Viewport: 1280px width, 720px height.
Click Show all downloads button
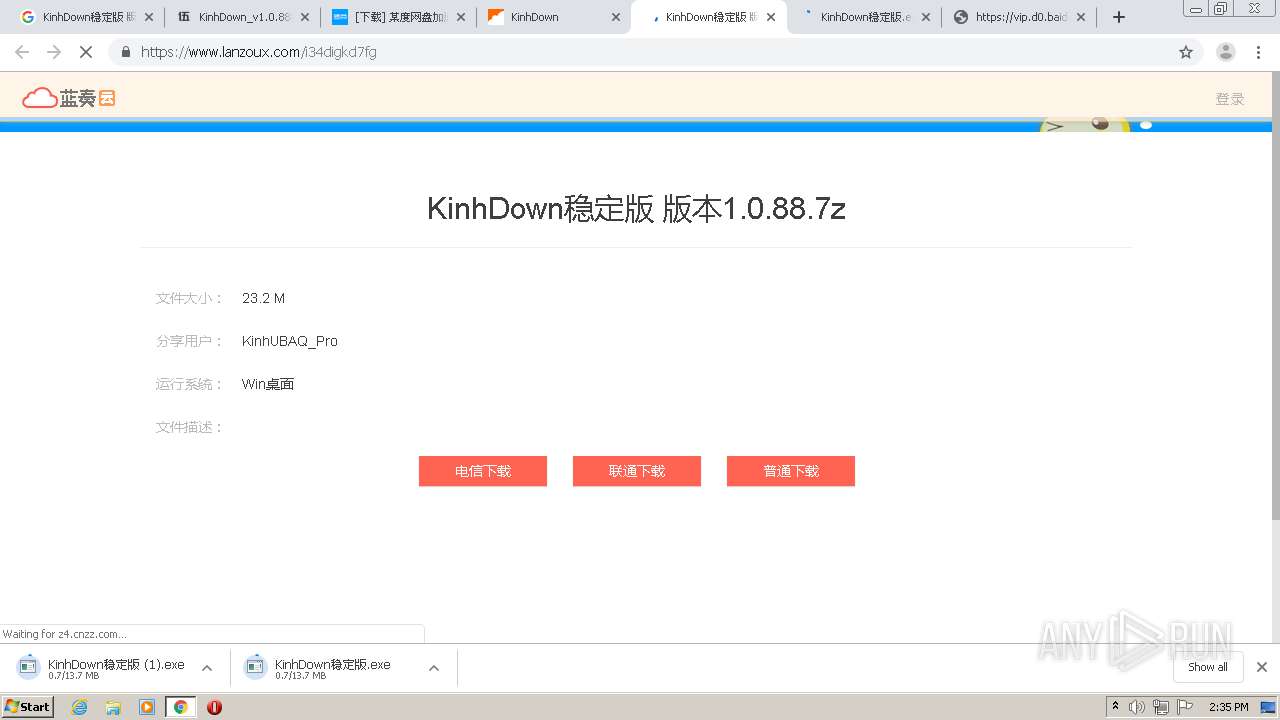[x=1208, y=667]
